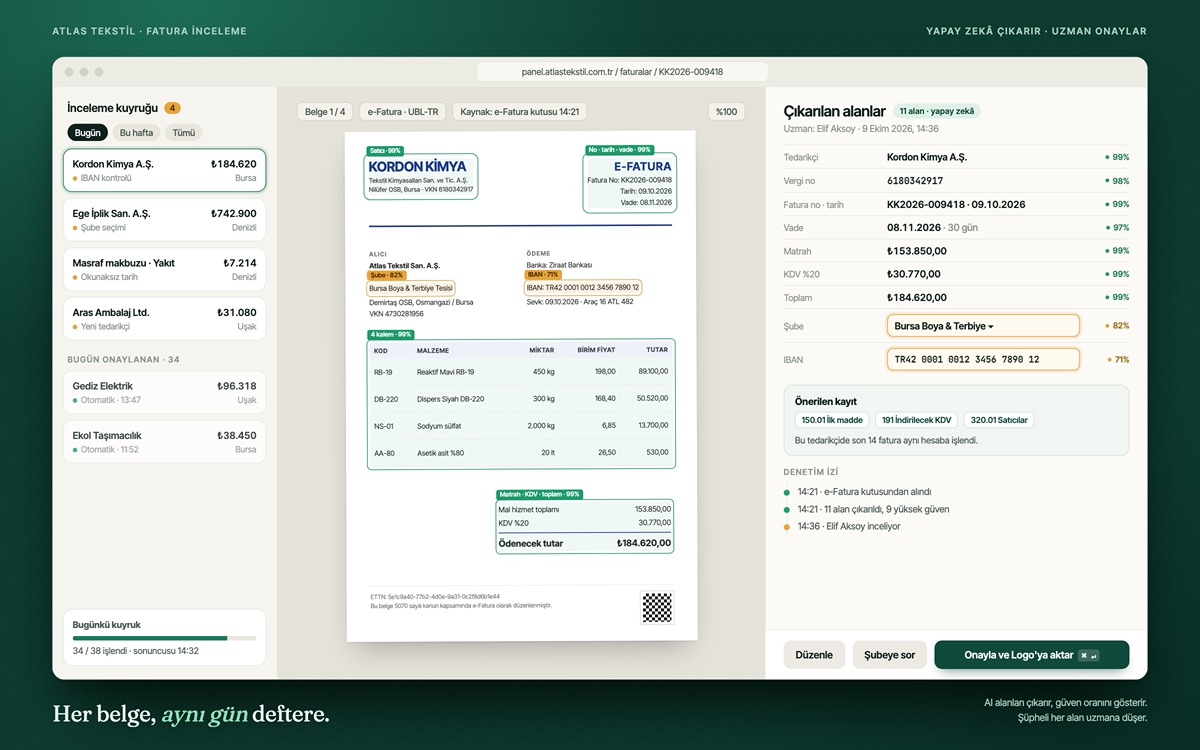The image size is (1200, 750).
Task: Open the Ege İplik San. A.Ş. card
Action: (164, 220)
